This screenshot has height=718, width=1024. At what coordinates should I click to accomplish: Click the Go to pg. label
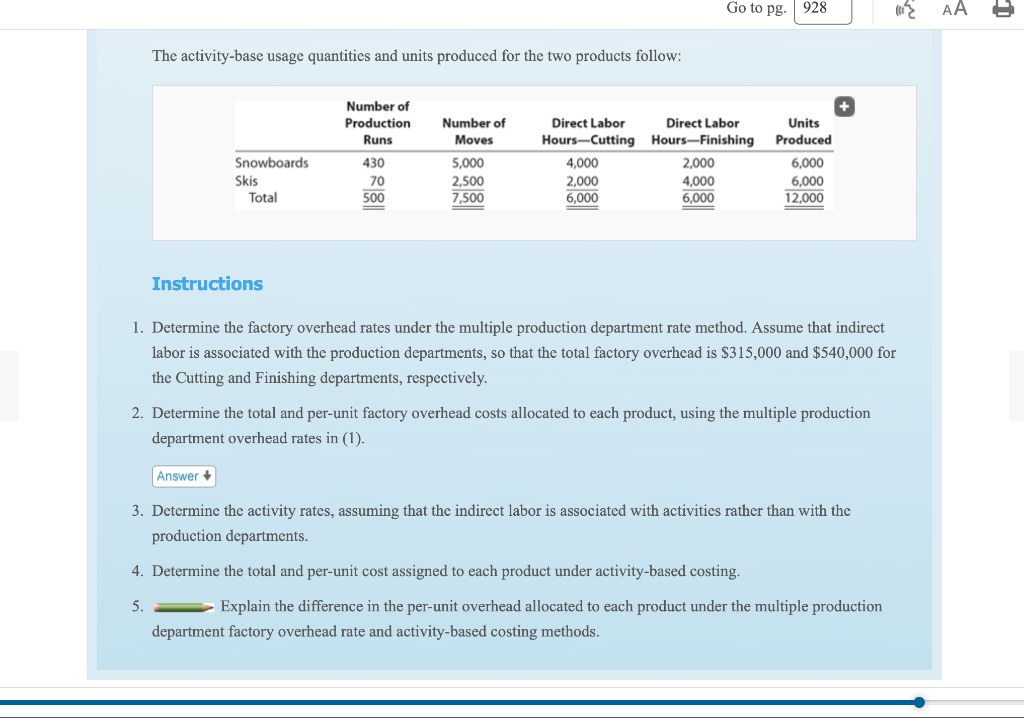click(x=756, y=8)
